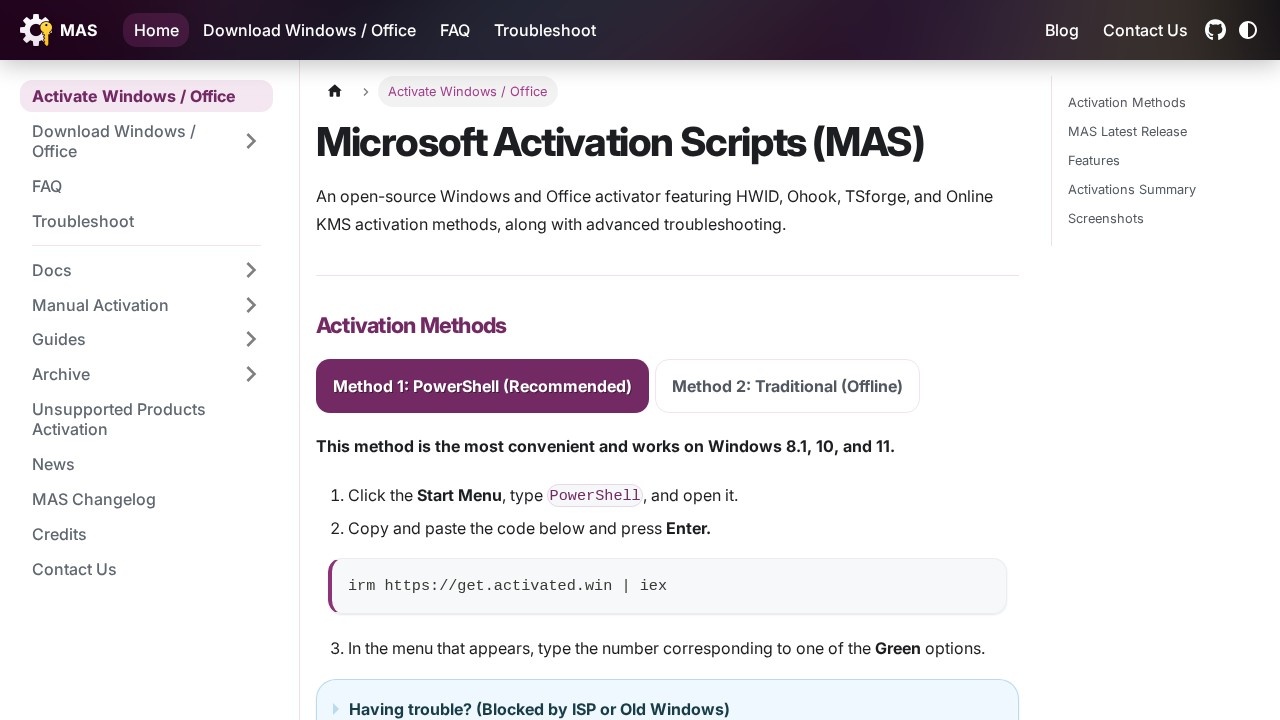Expand the Archive sidebar chevron
Screen dimensions: 1280x720
pos(251,374)
